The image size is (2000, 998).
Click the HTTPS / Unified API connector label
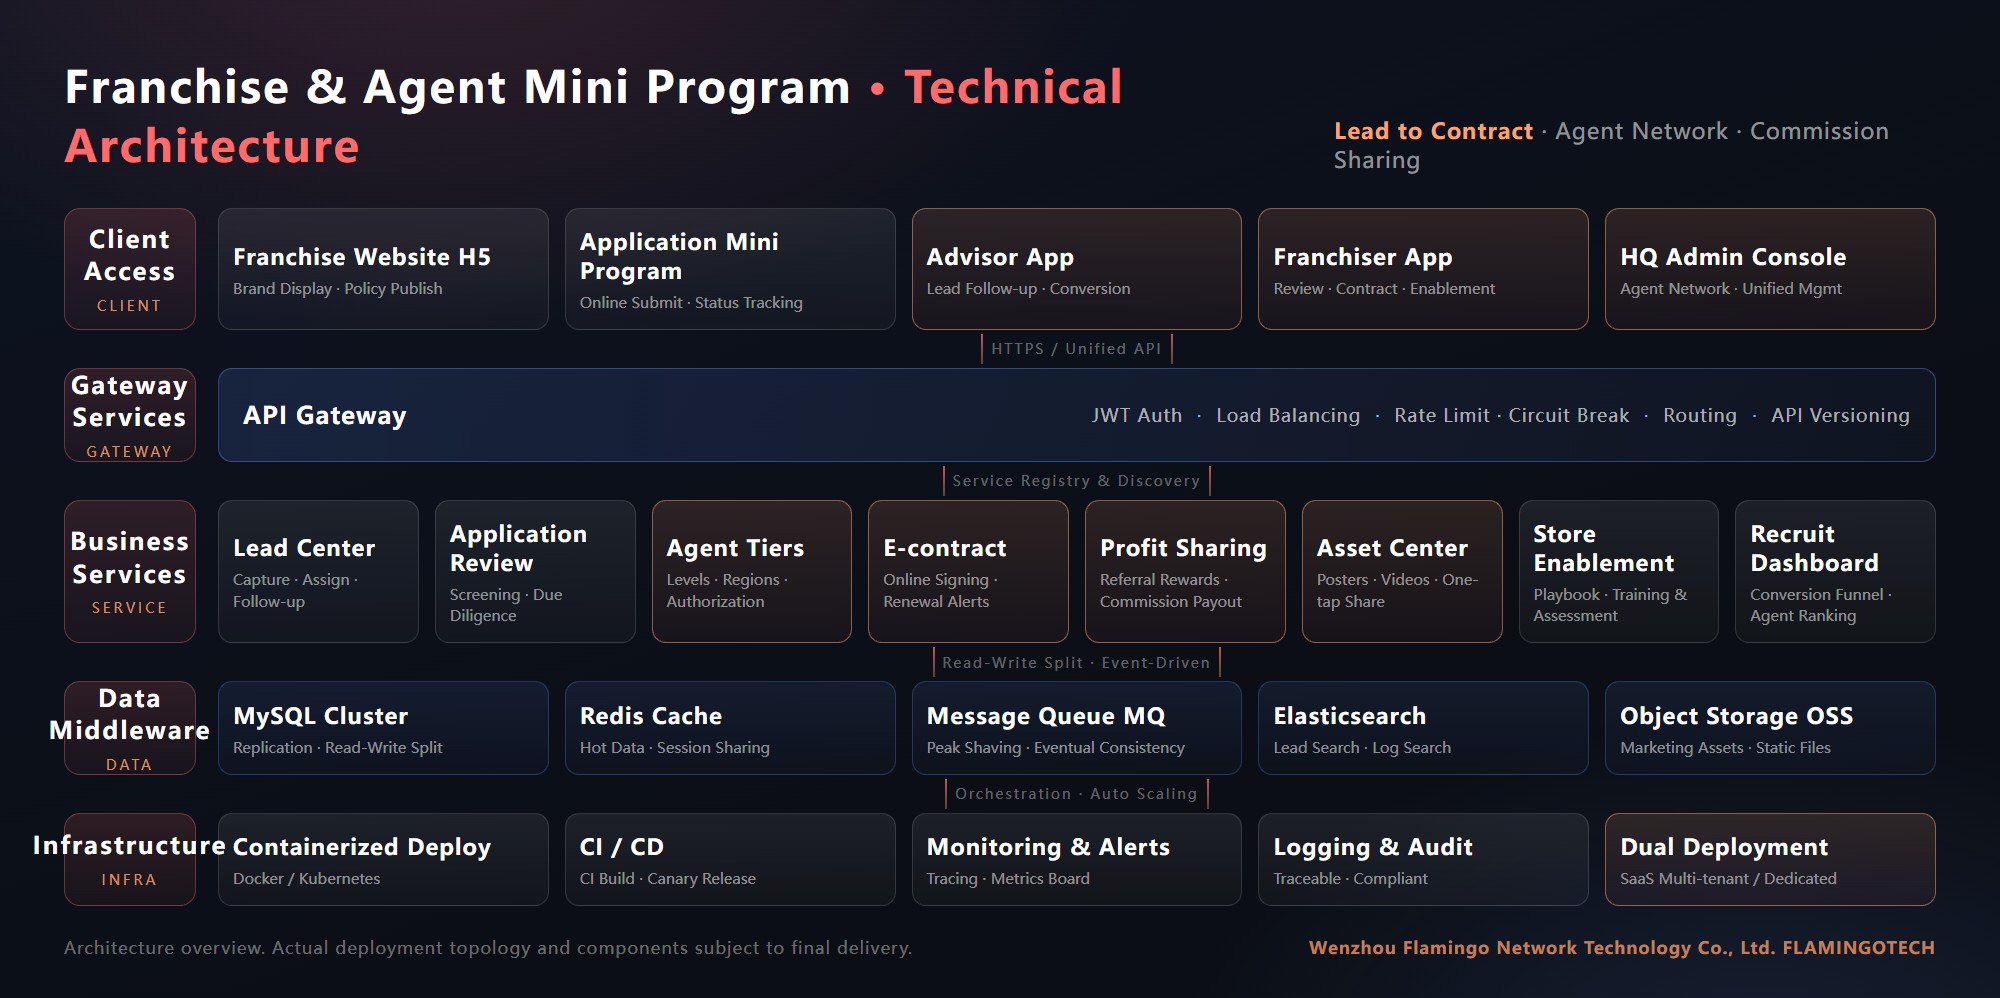tap(1076, 349)
